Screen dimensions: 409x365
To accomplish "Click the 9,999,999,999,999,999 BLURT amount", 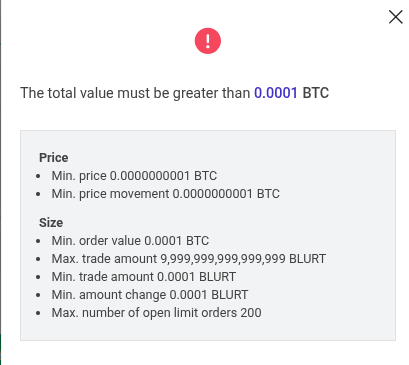I will pos(243,259).
